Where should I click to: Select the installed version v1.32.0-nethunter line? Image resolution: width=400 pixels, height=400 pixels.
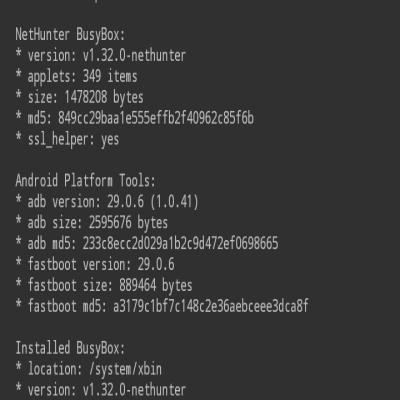point(101,390)
